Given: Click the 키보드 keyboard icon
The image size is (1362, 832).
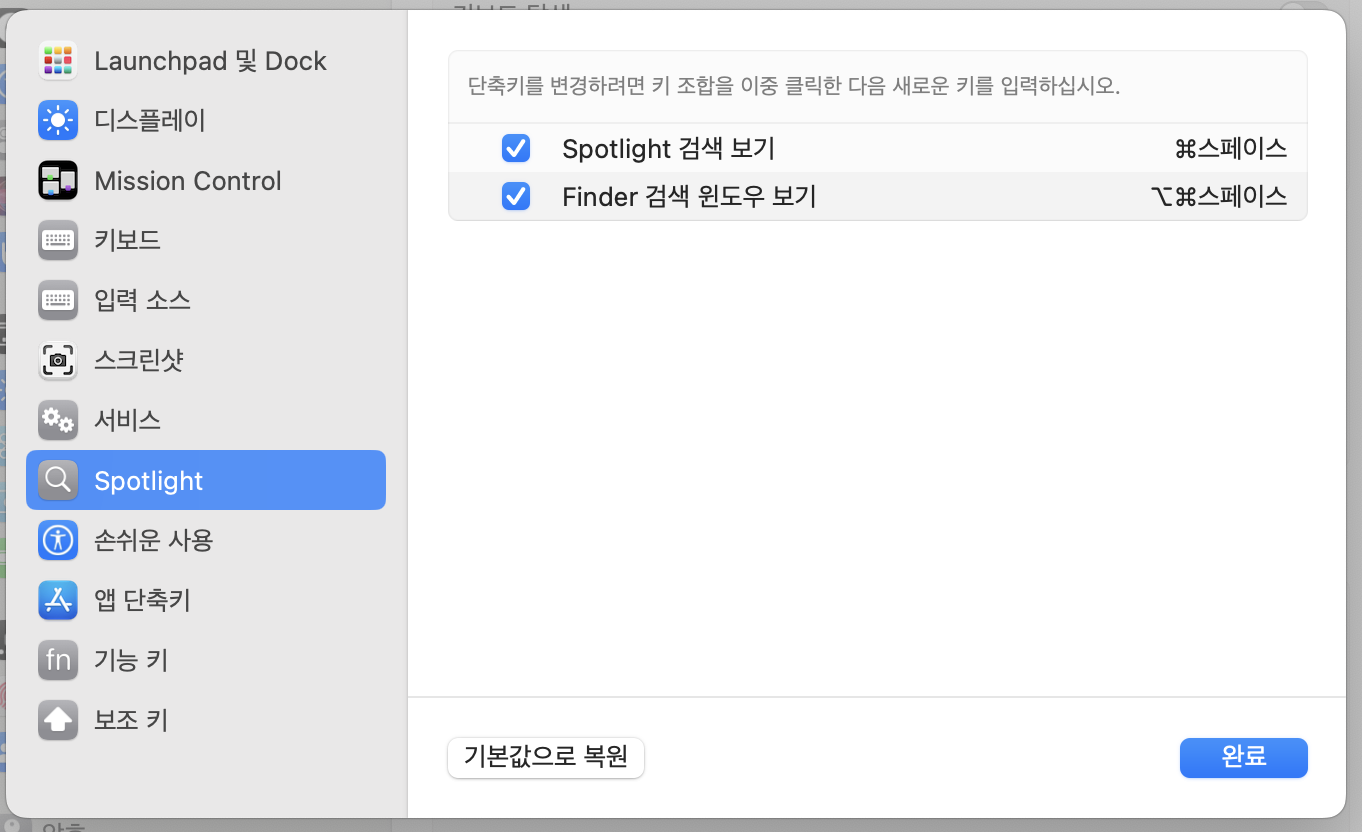Looking at the screenshot, I should tap(58, 241).
